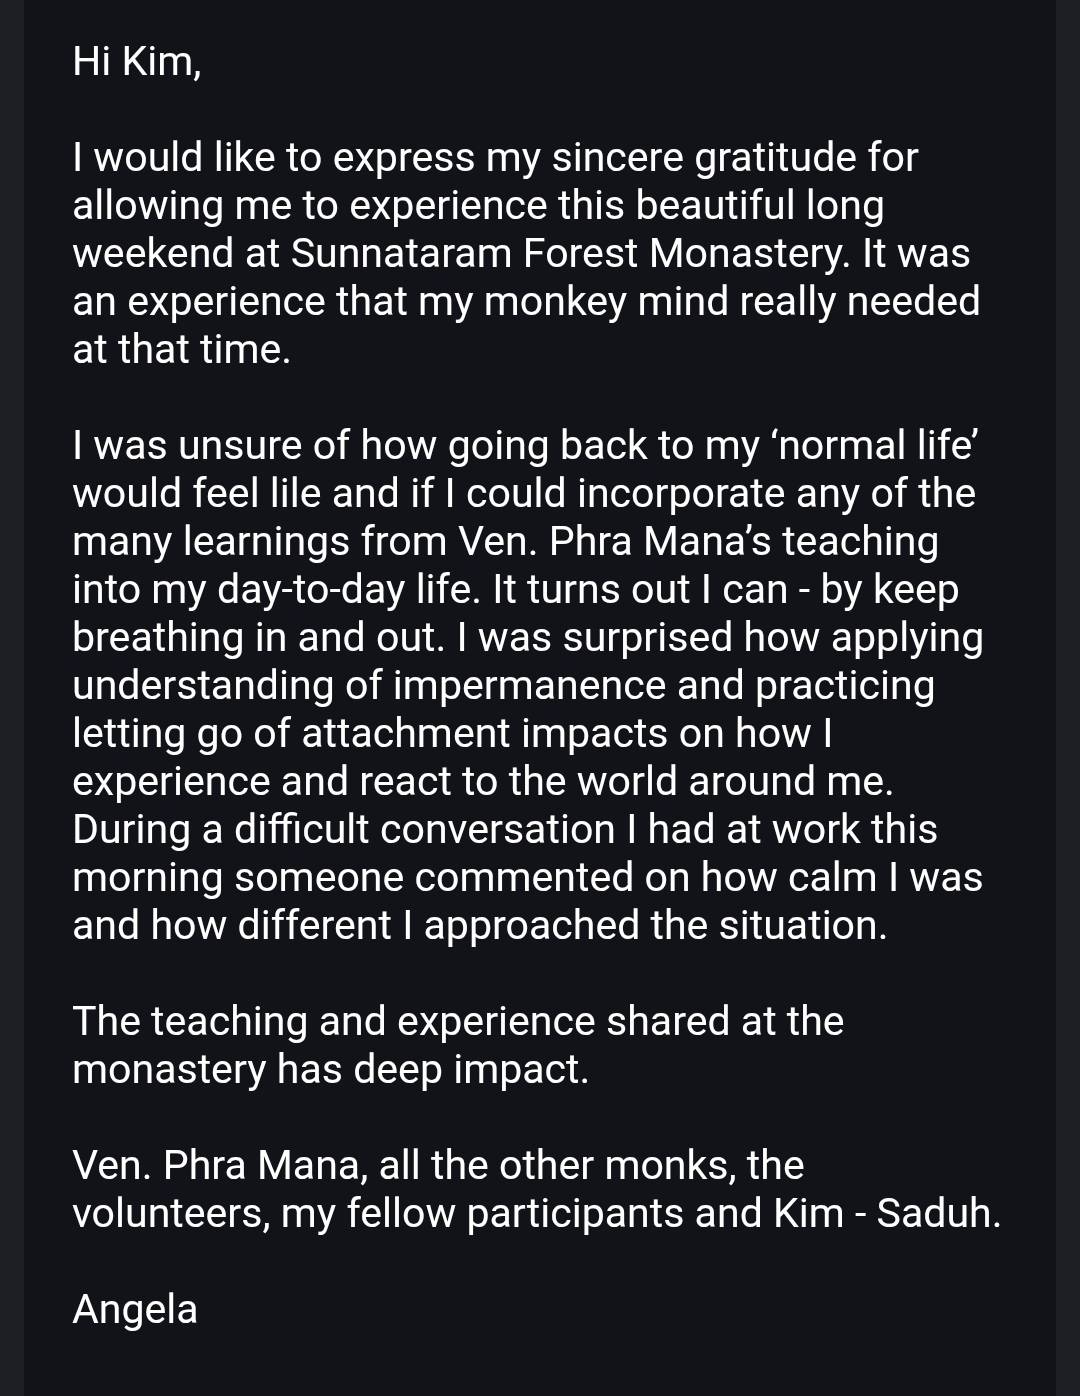Click the phrase 'difficult conversation'
The height and width of the screenshot is (1396, 1080).
coord(424,829)
